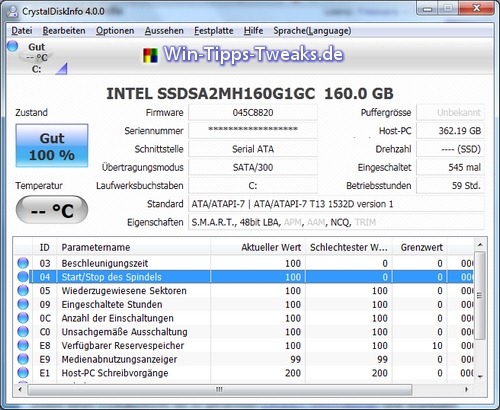Select the Unsachgemäße Ausschaltung row
The width and height of the screenshot is (500, 410).
pos(243,332)
